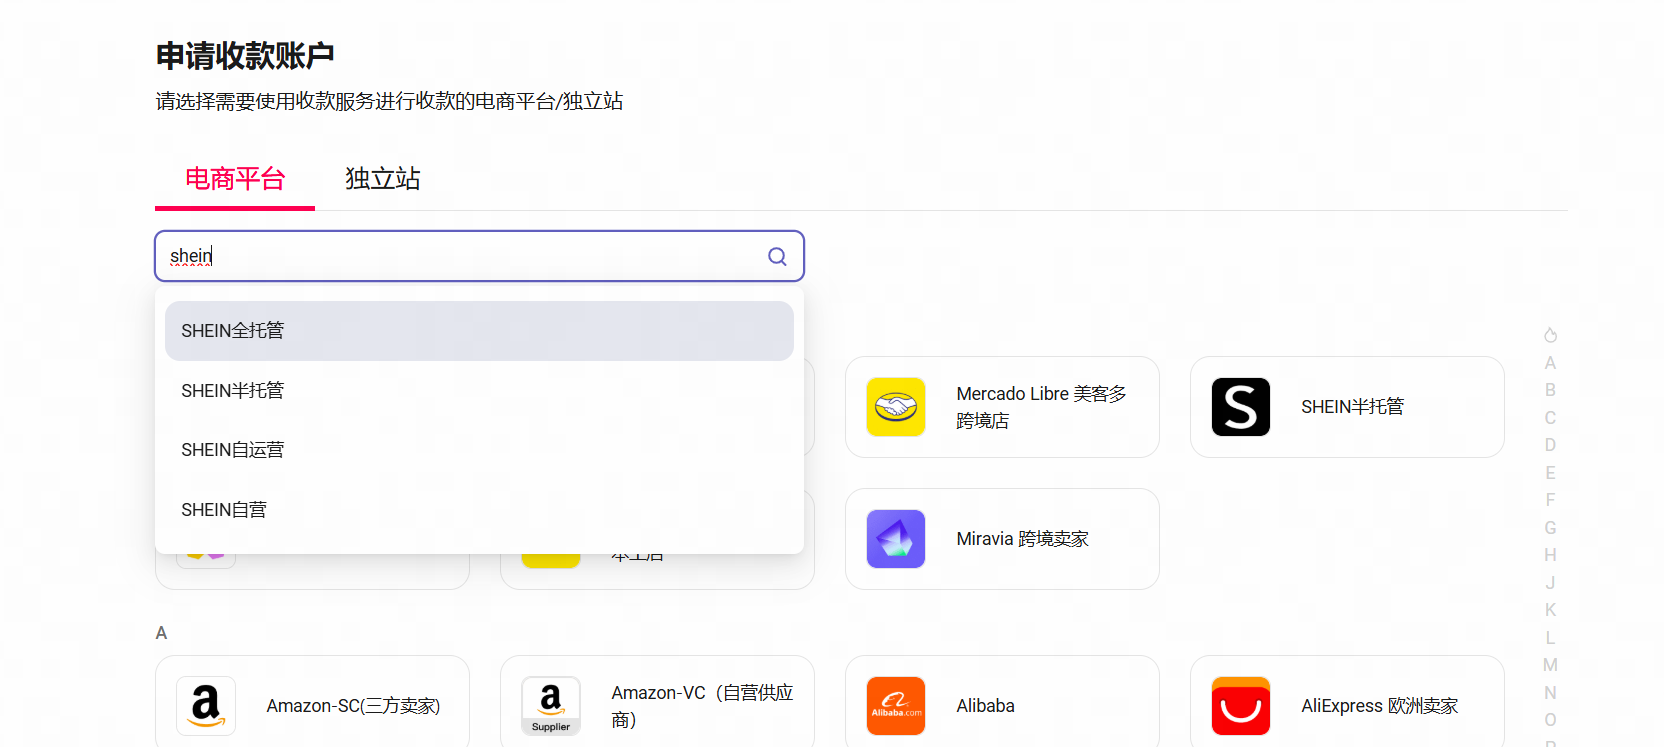1664x747 pixels.
Task: Open the 电商平台 tab
Action: coord(235,179)
